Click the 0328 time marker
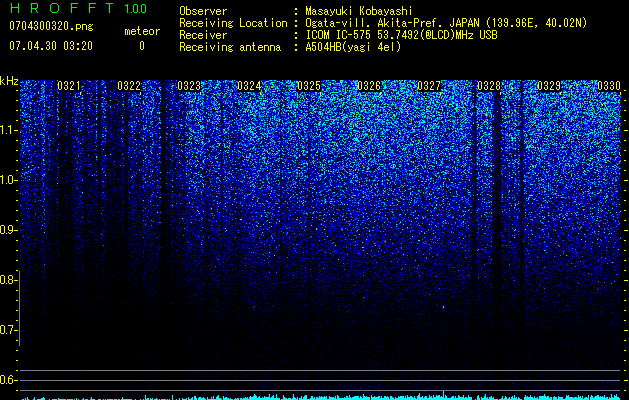This screenshot has height=400, width=629. pos(489,86)
